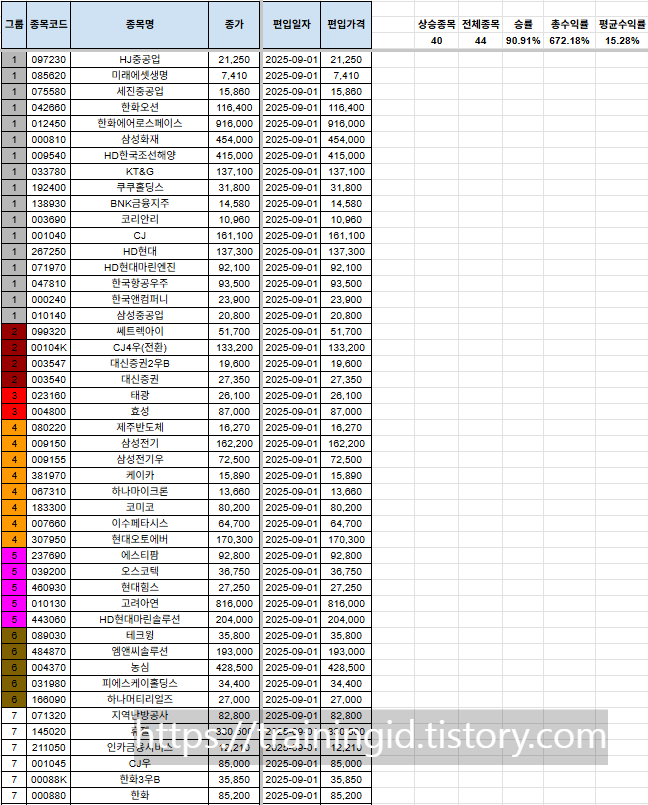Select the stock code cell 097230

(x=48, y=60)
